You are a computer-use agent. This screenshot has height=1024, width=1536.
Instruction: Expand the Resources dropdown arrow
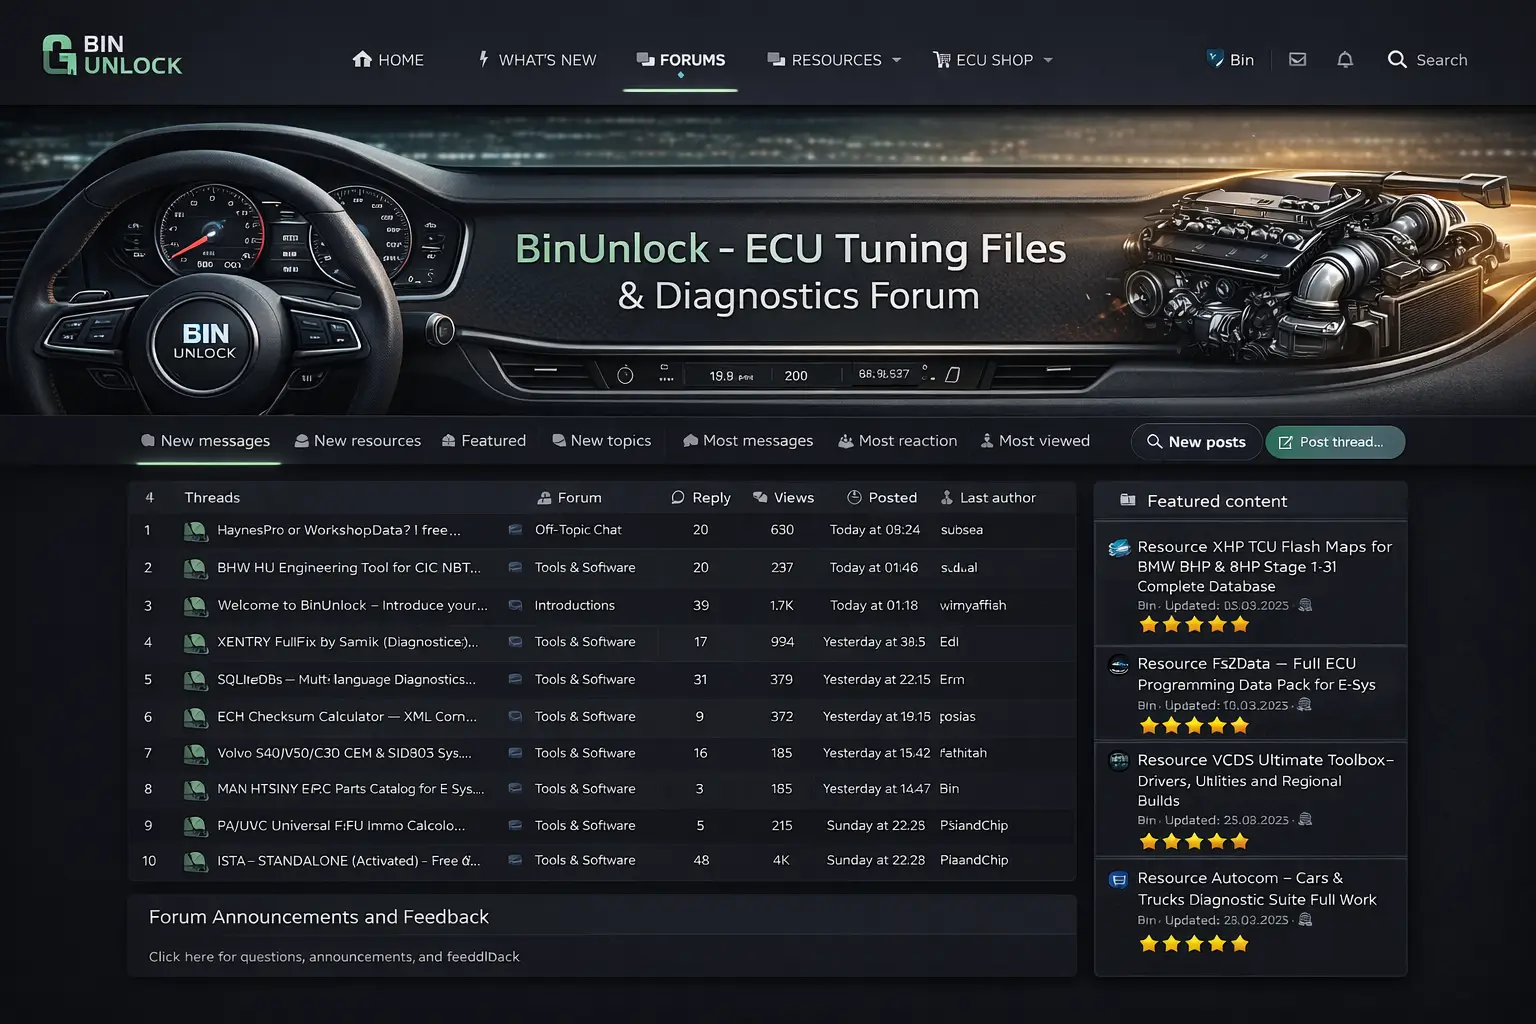click(x=897, y=60)
